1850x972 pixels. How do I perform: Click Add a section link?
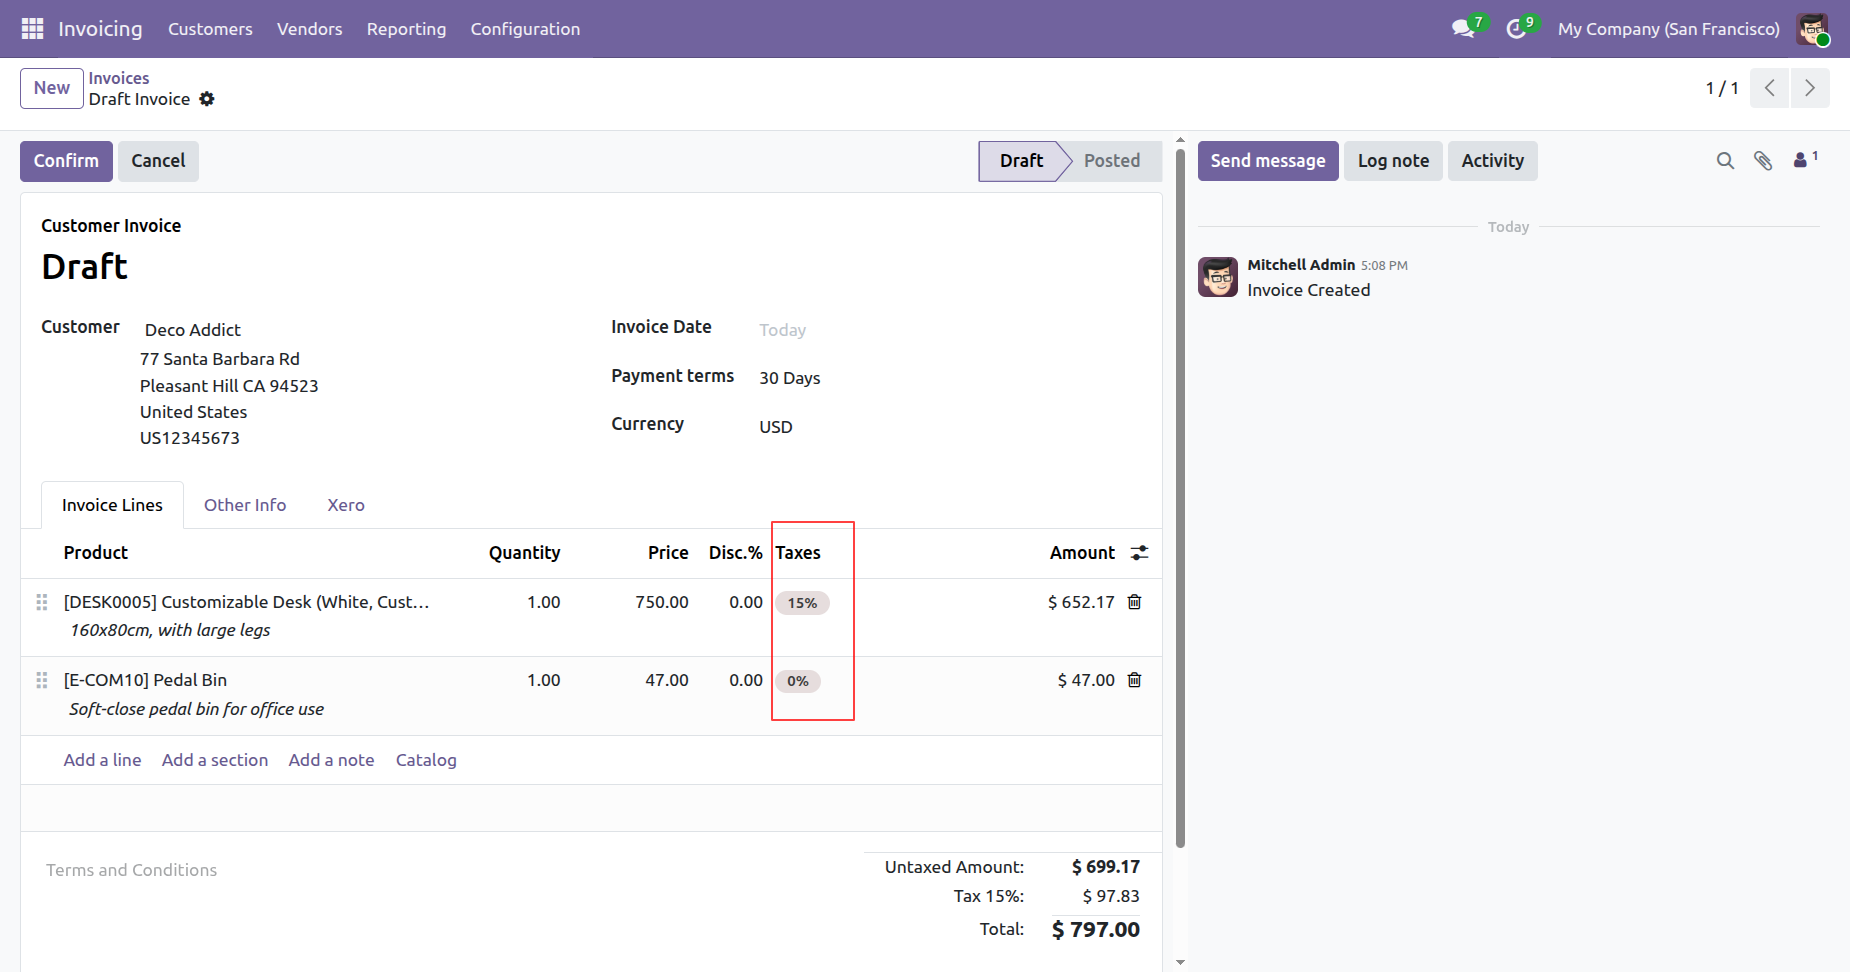point(215,760)
